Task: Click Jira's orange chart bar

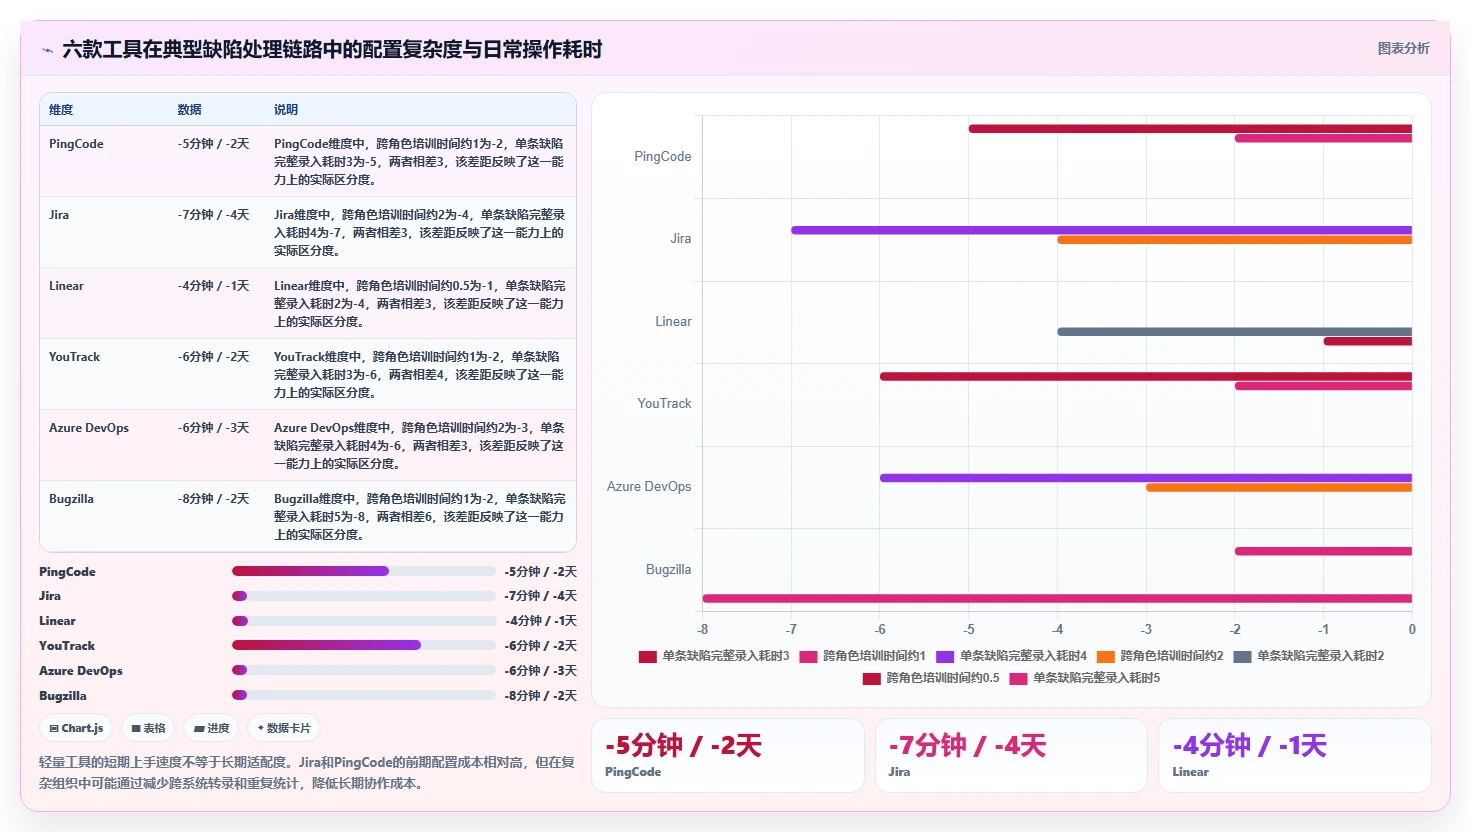Action: (x=1234, y=240)
